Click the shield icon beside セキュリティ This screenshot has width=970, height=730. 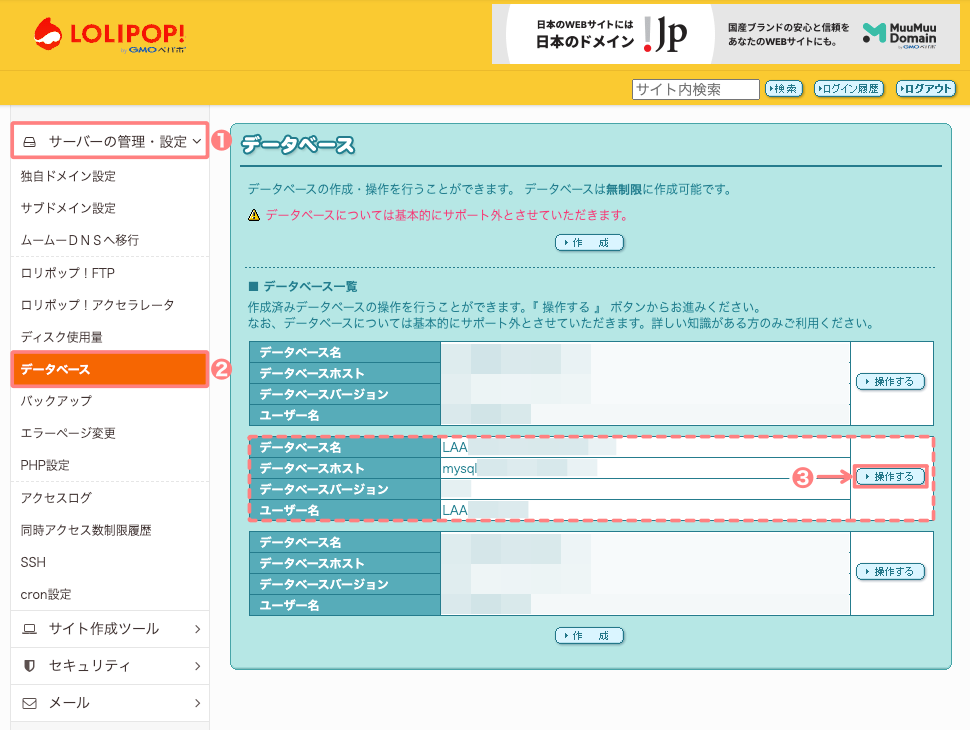pos(29,666)
